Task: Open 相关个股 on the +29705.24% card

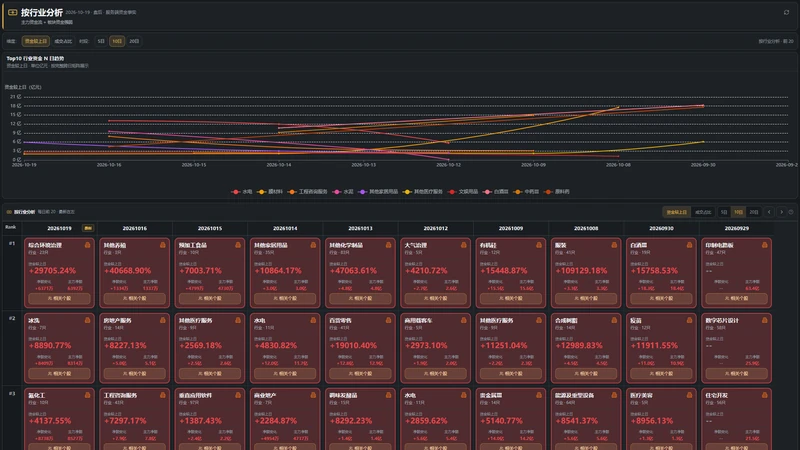Action: (60, 298)
